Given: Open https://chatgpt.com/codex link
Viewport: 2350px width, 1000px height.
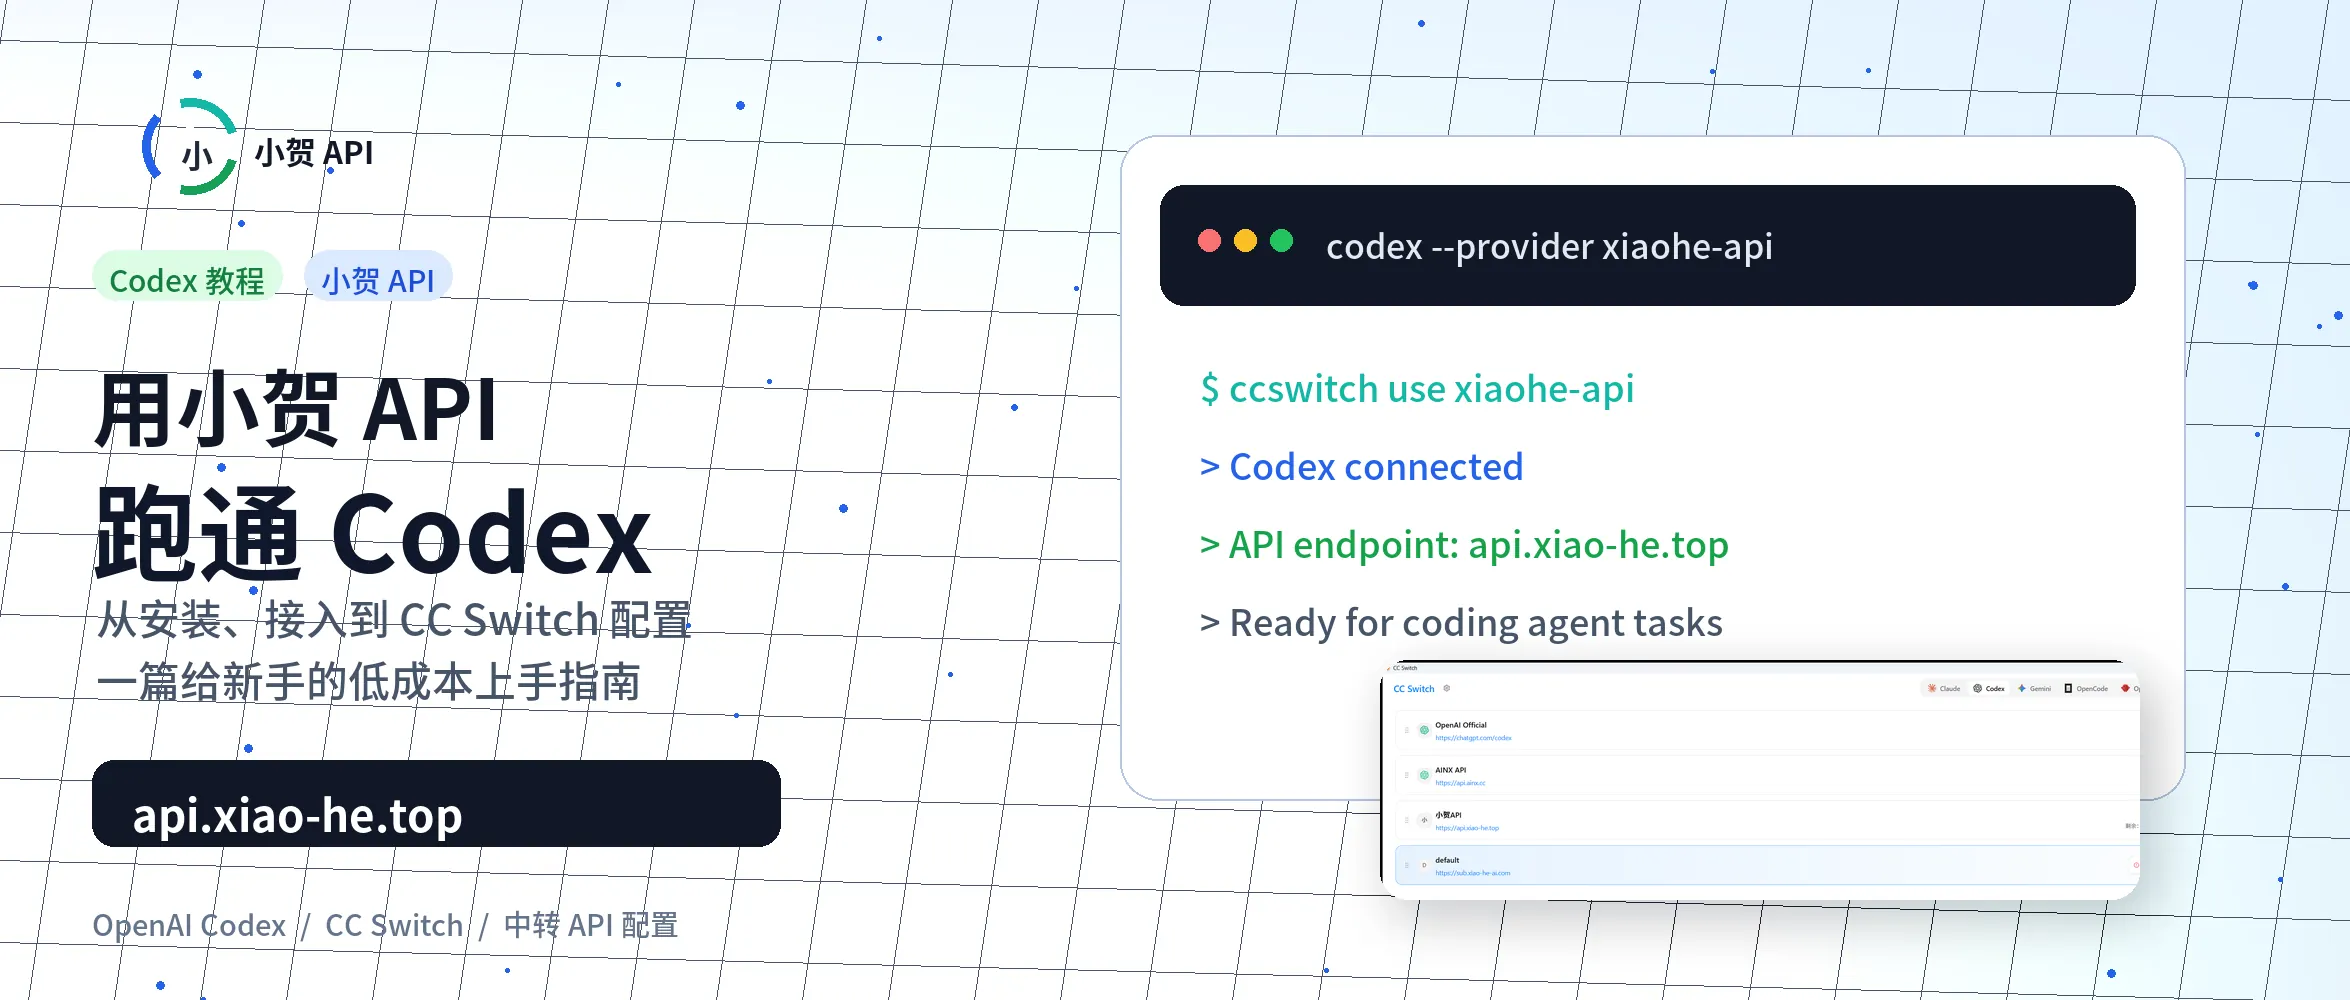Looking at the screenshot, I should (x=1473, y=738).
